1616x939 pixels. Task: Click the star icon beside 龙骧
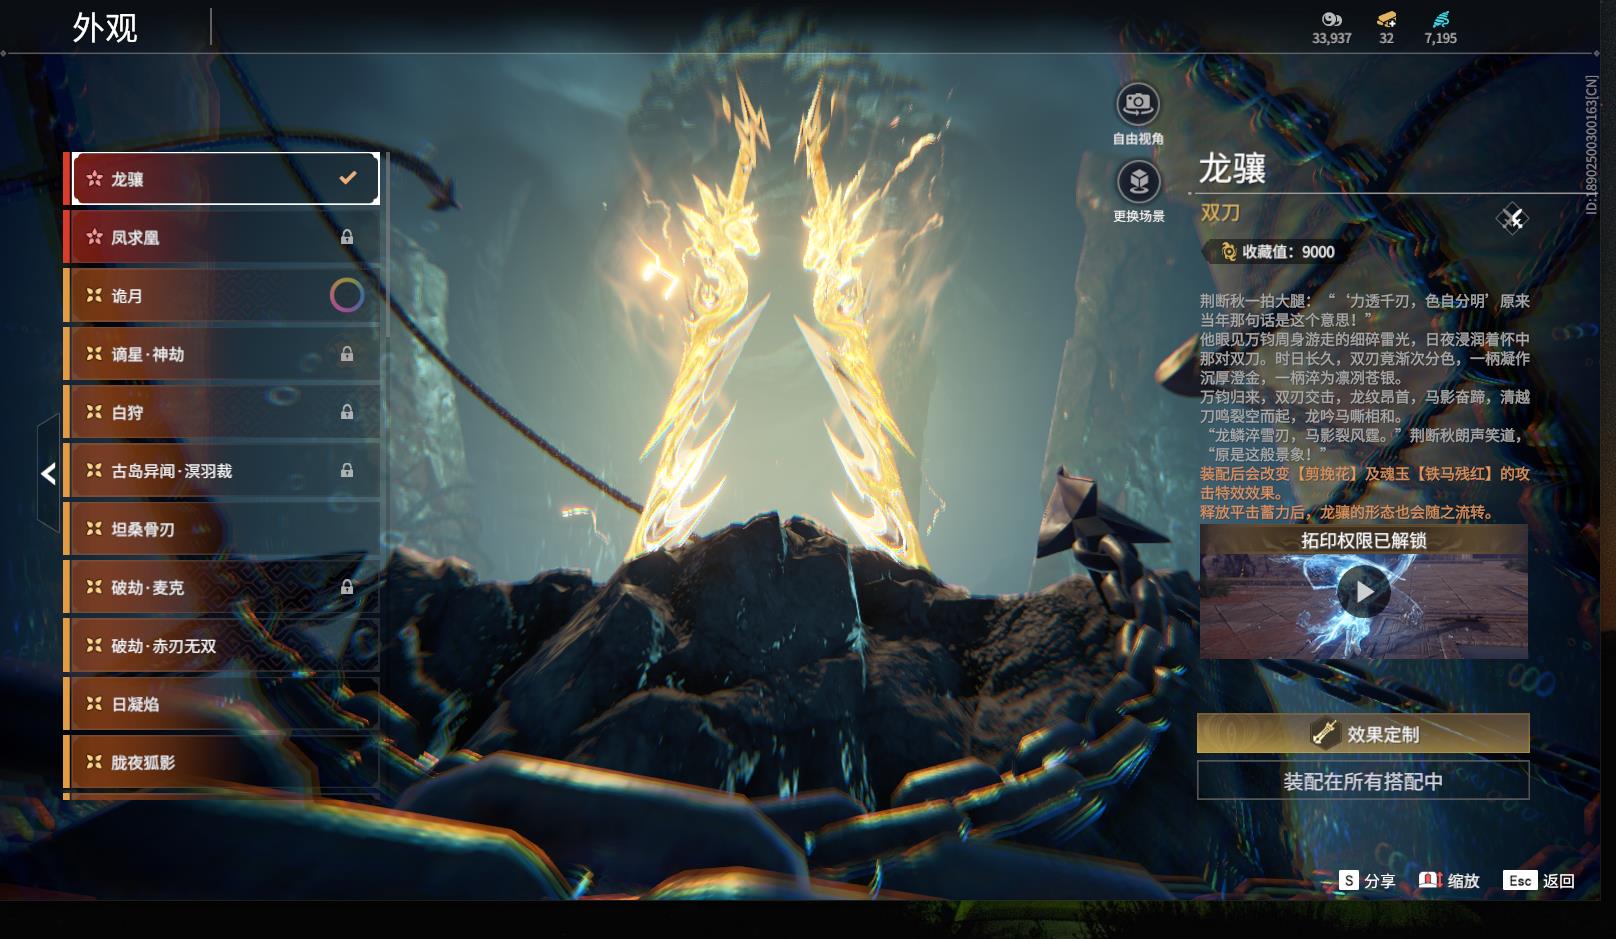[x=94, y=178]
